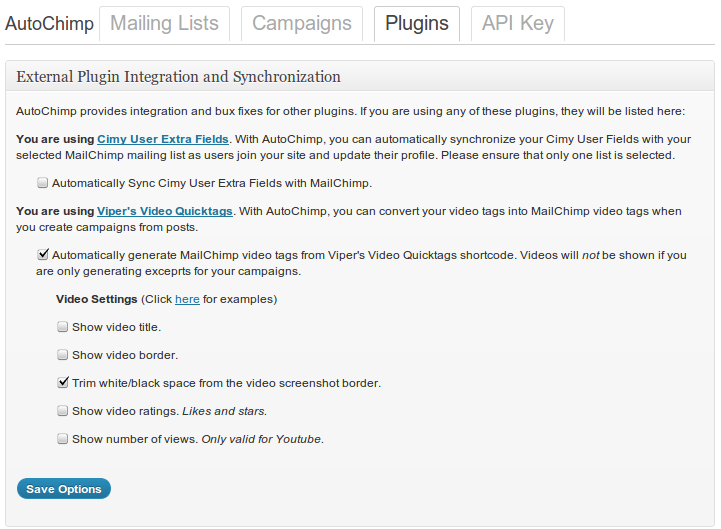The width and height of the screenshot is (721, 529).
Task: Select the Plugins tab
Action: [x=417, y=23]
